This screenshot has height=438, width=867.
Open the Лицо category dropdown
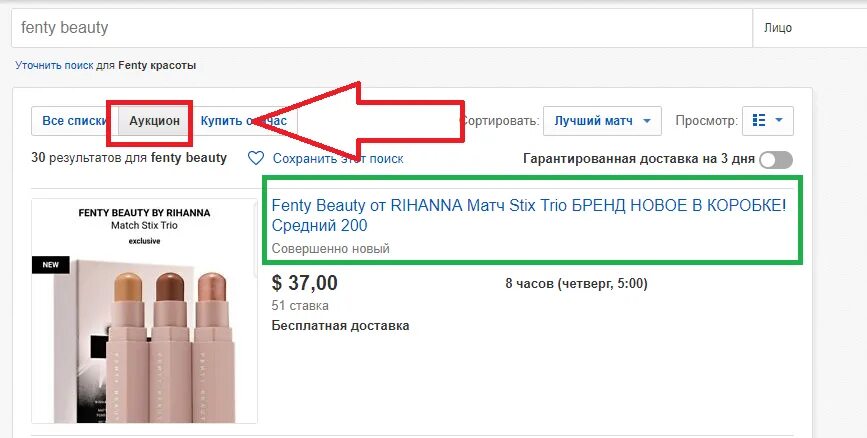click(x=809, y=28)
